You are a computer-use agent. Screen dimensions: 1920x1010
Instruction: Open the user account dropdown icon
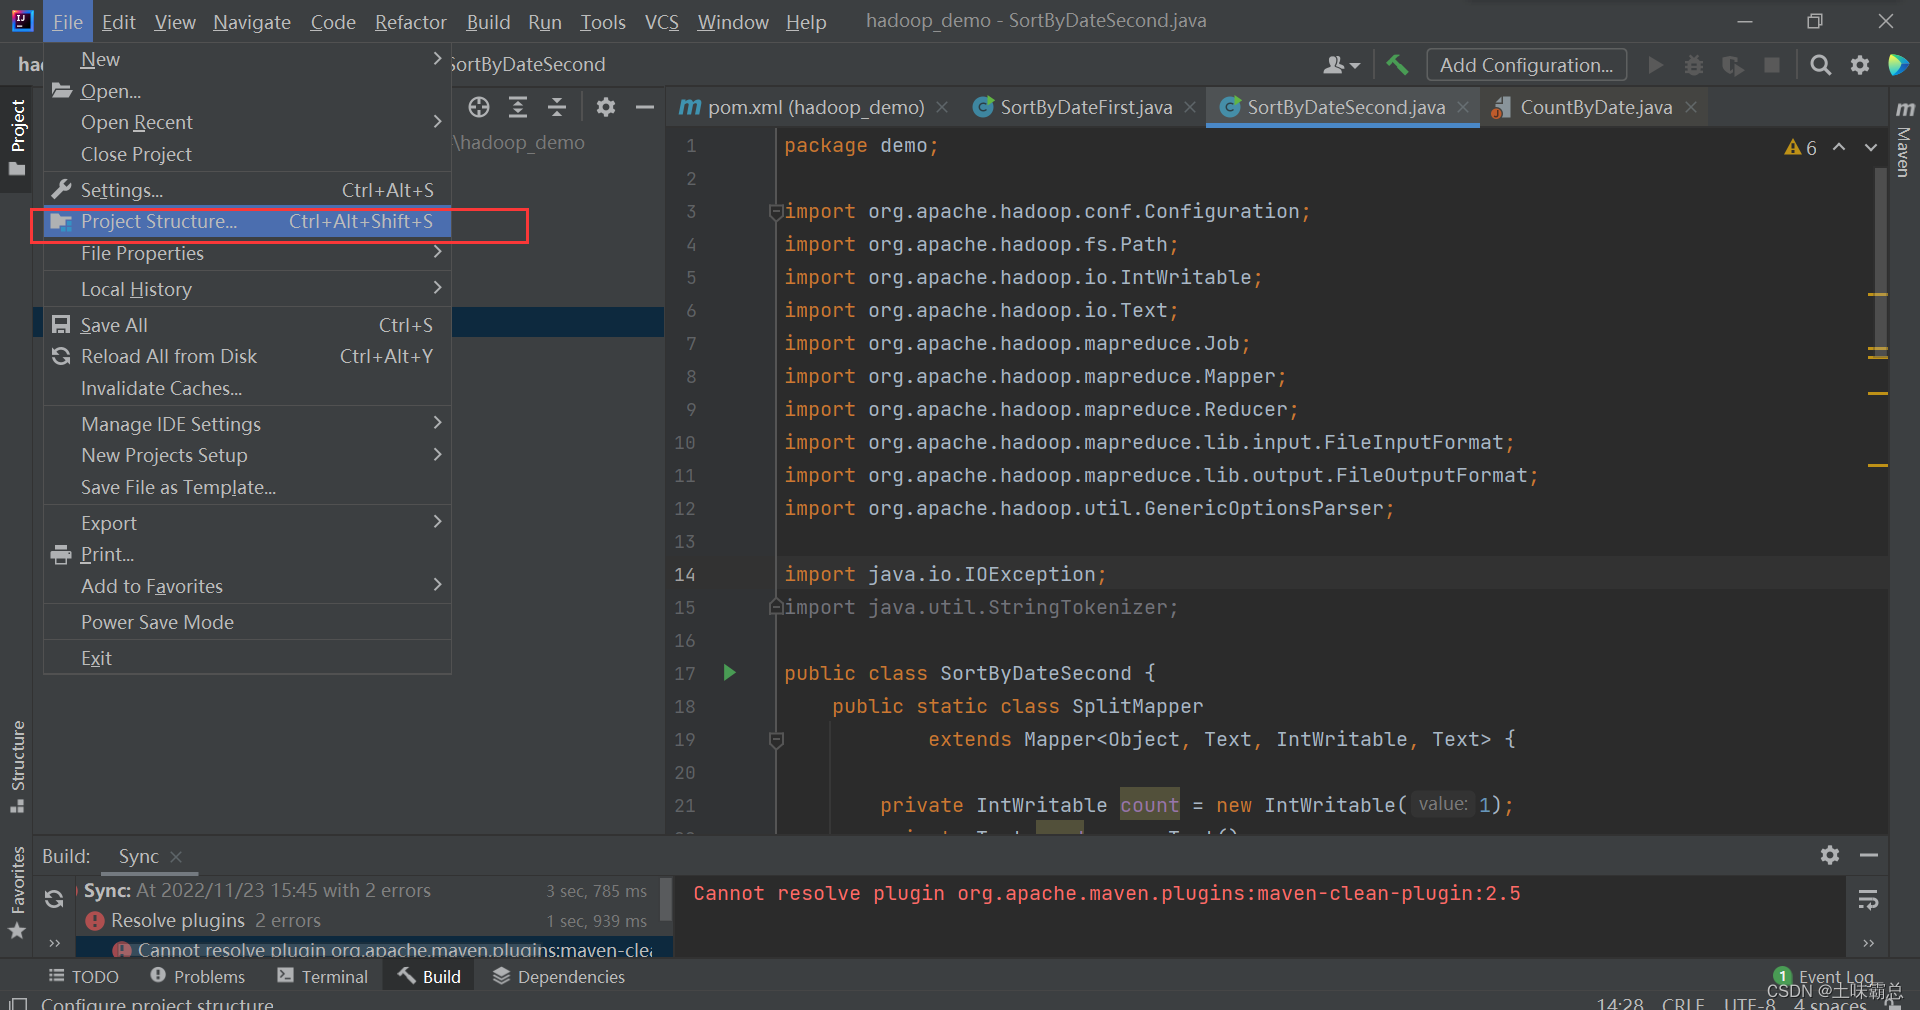click(x=1341, y=65)
